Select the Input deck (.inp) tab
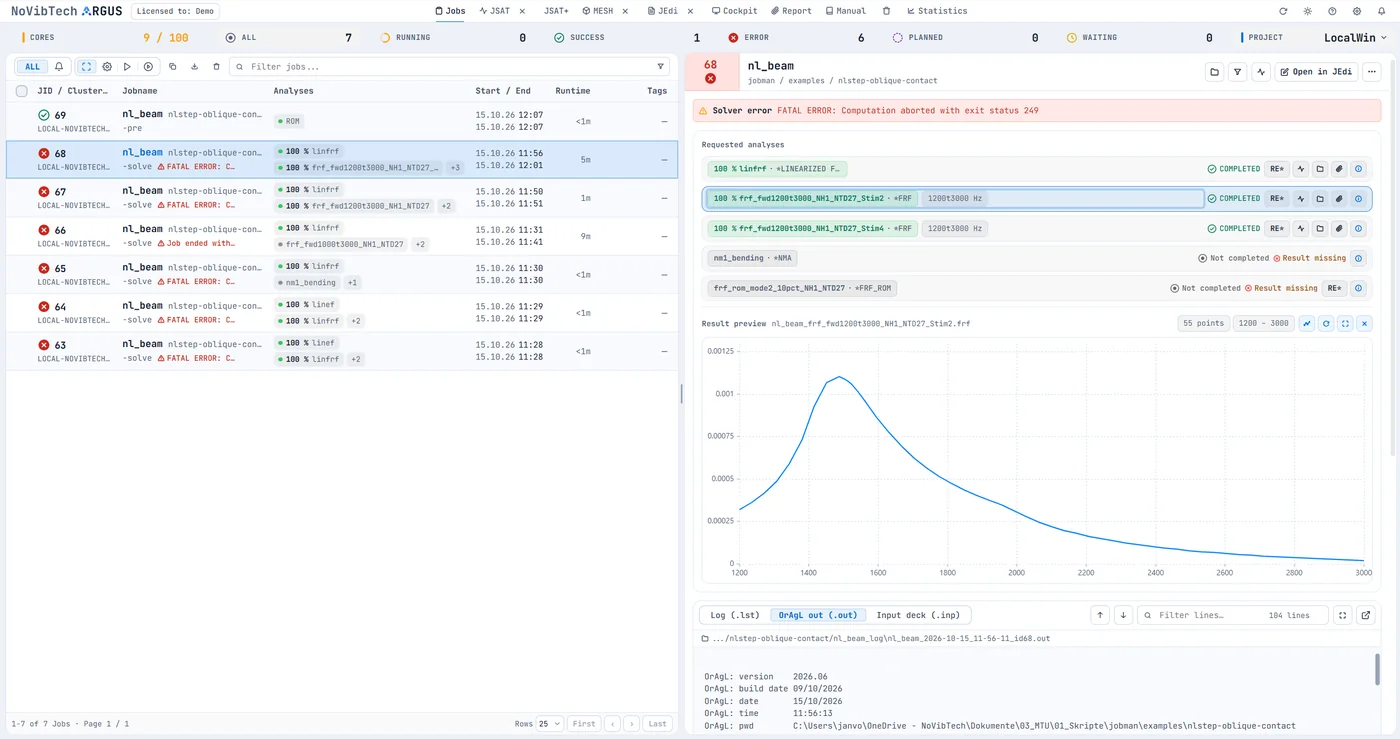The image size is (1400, 739). point(917,615)
